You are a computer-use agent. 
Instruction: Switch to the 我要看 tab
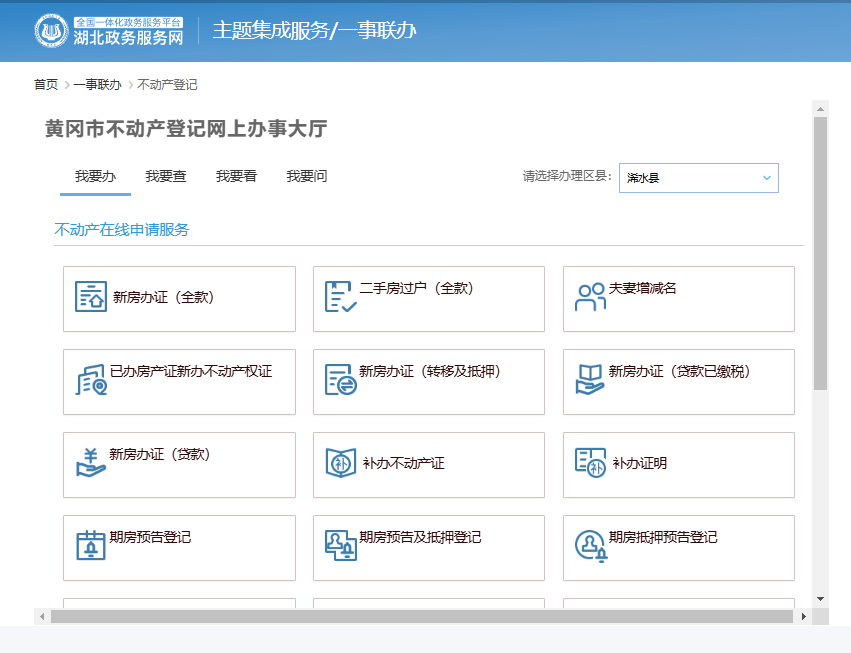click(236, 177)
